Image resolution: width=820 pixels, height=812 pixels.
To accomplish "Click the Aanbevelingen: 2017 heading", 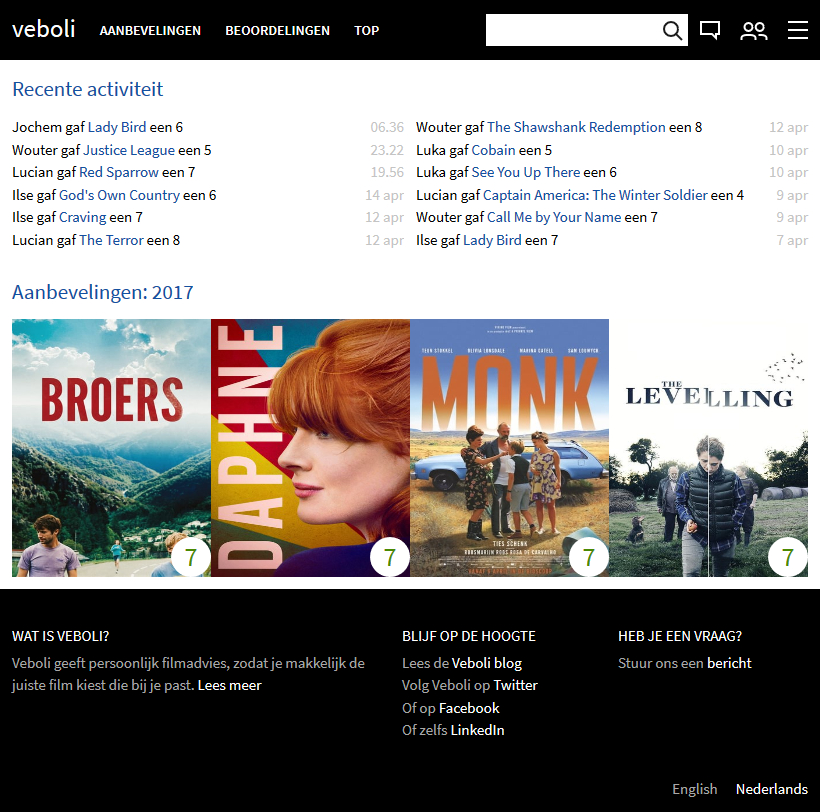I will click(x=102, y=292).
